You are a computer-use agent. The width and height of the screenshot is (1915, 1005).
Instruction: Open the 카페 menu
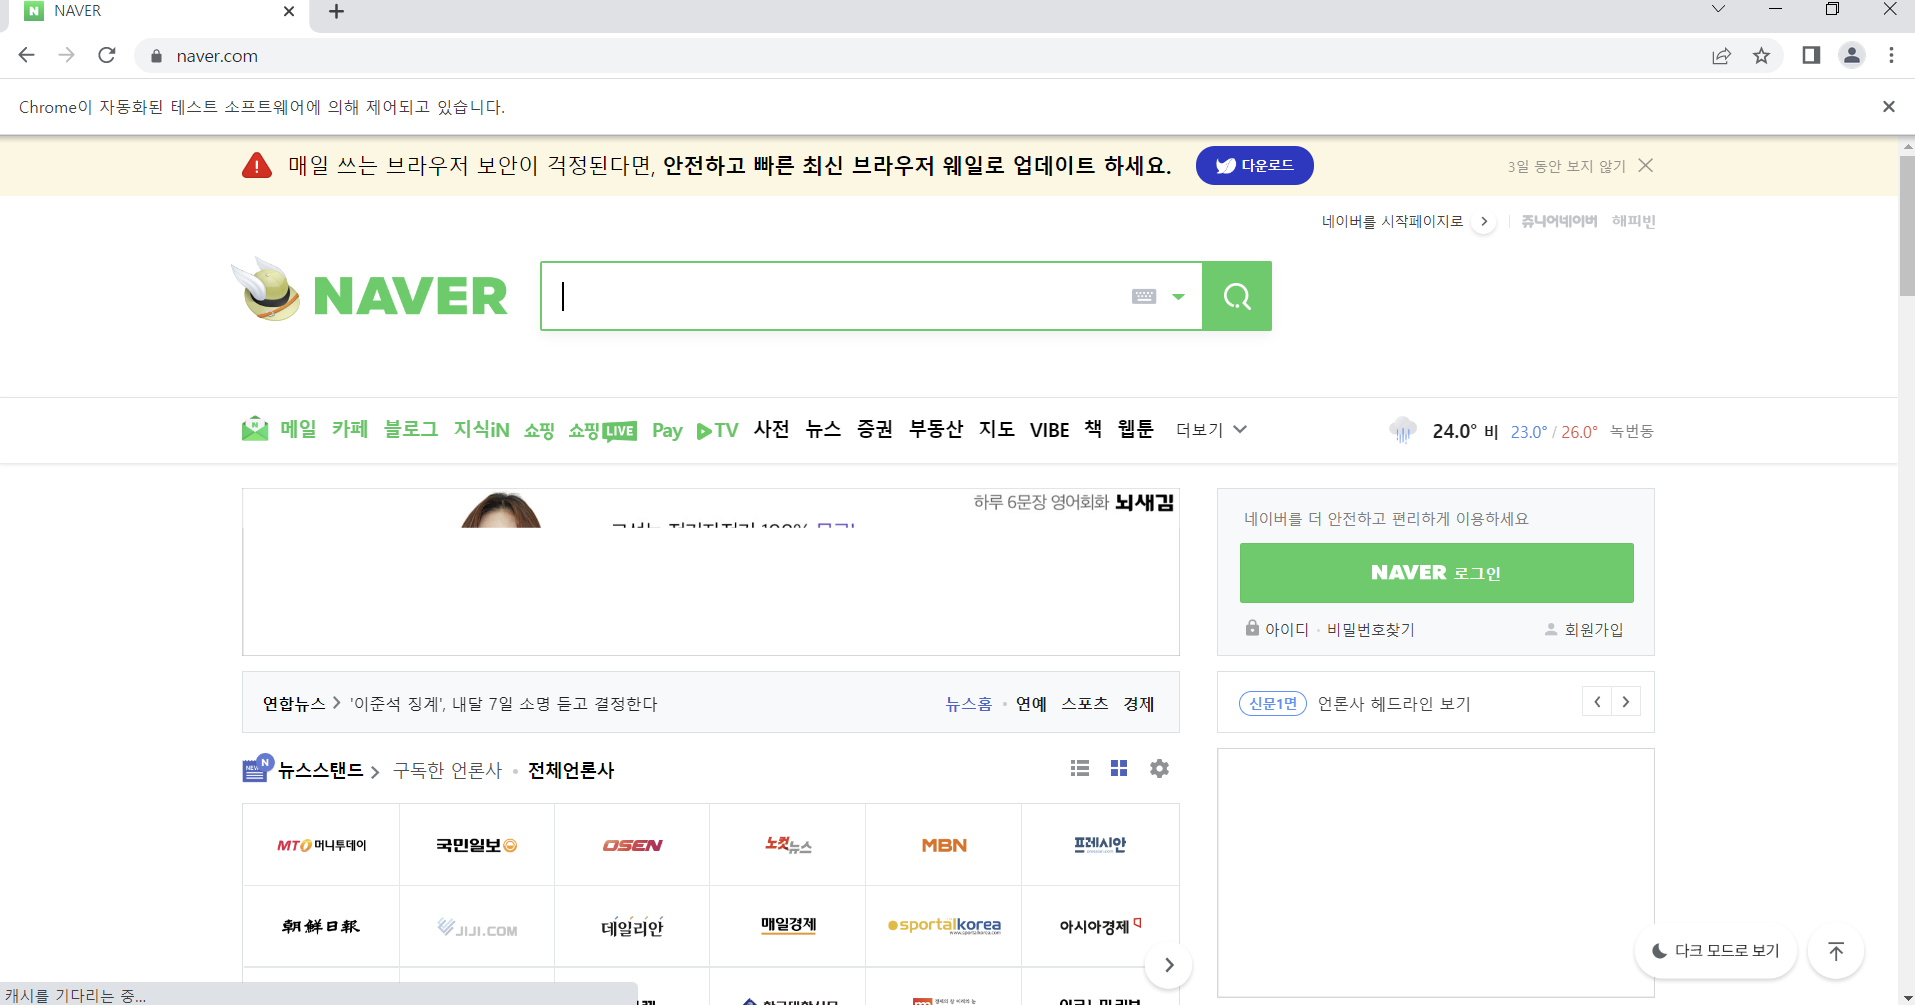[x=350, y=429]
